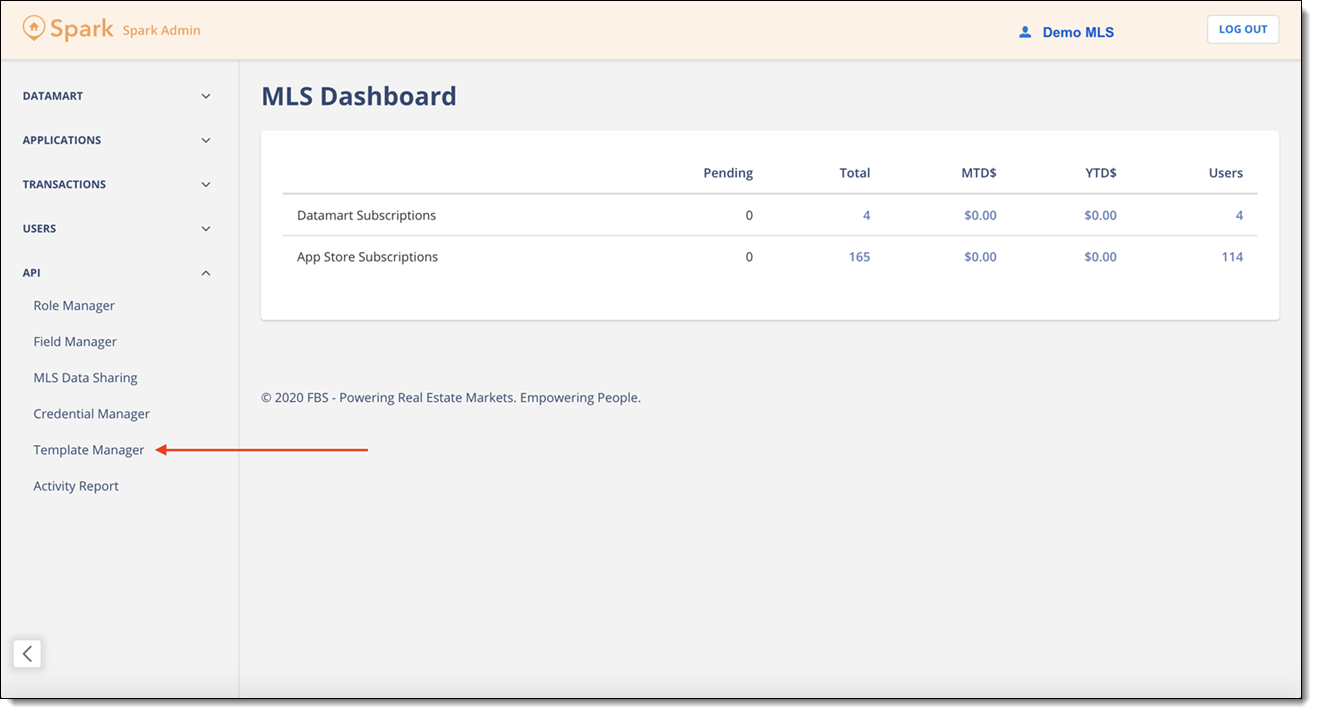Click the MLS Dashboard page title
1317x714 pixels.
point(359,96)
